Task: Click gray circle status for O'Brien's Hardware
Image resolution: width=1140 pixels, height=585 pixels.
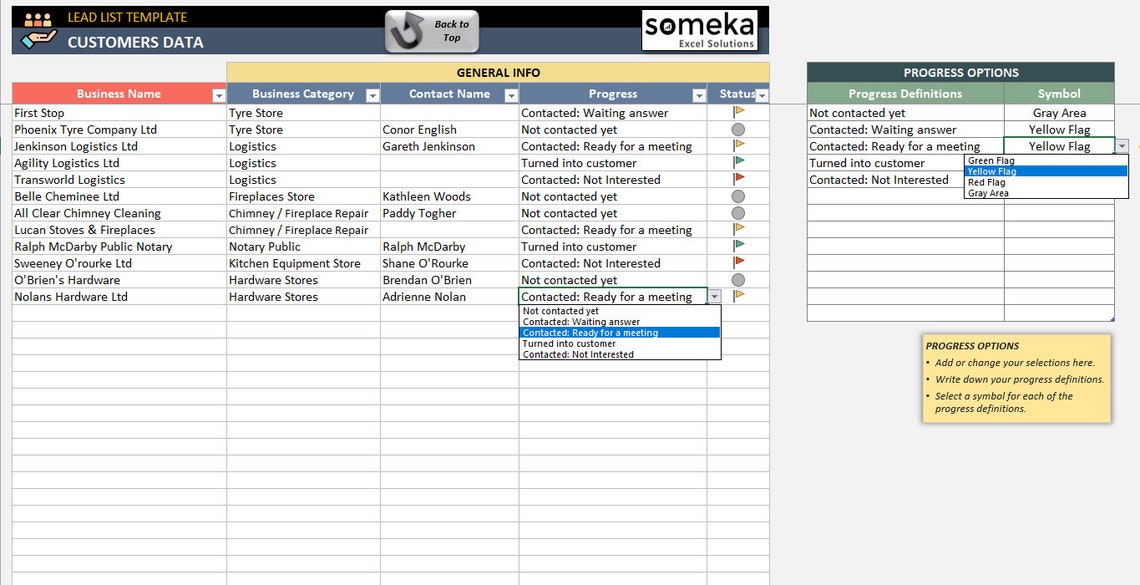Action: pos(738,280)
